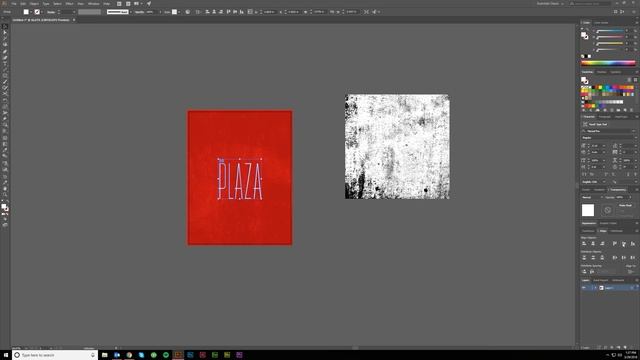
Task: Click vertical distribute bottom icon
Action: tap(602, 258)
